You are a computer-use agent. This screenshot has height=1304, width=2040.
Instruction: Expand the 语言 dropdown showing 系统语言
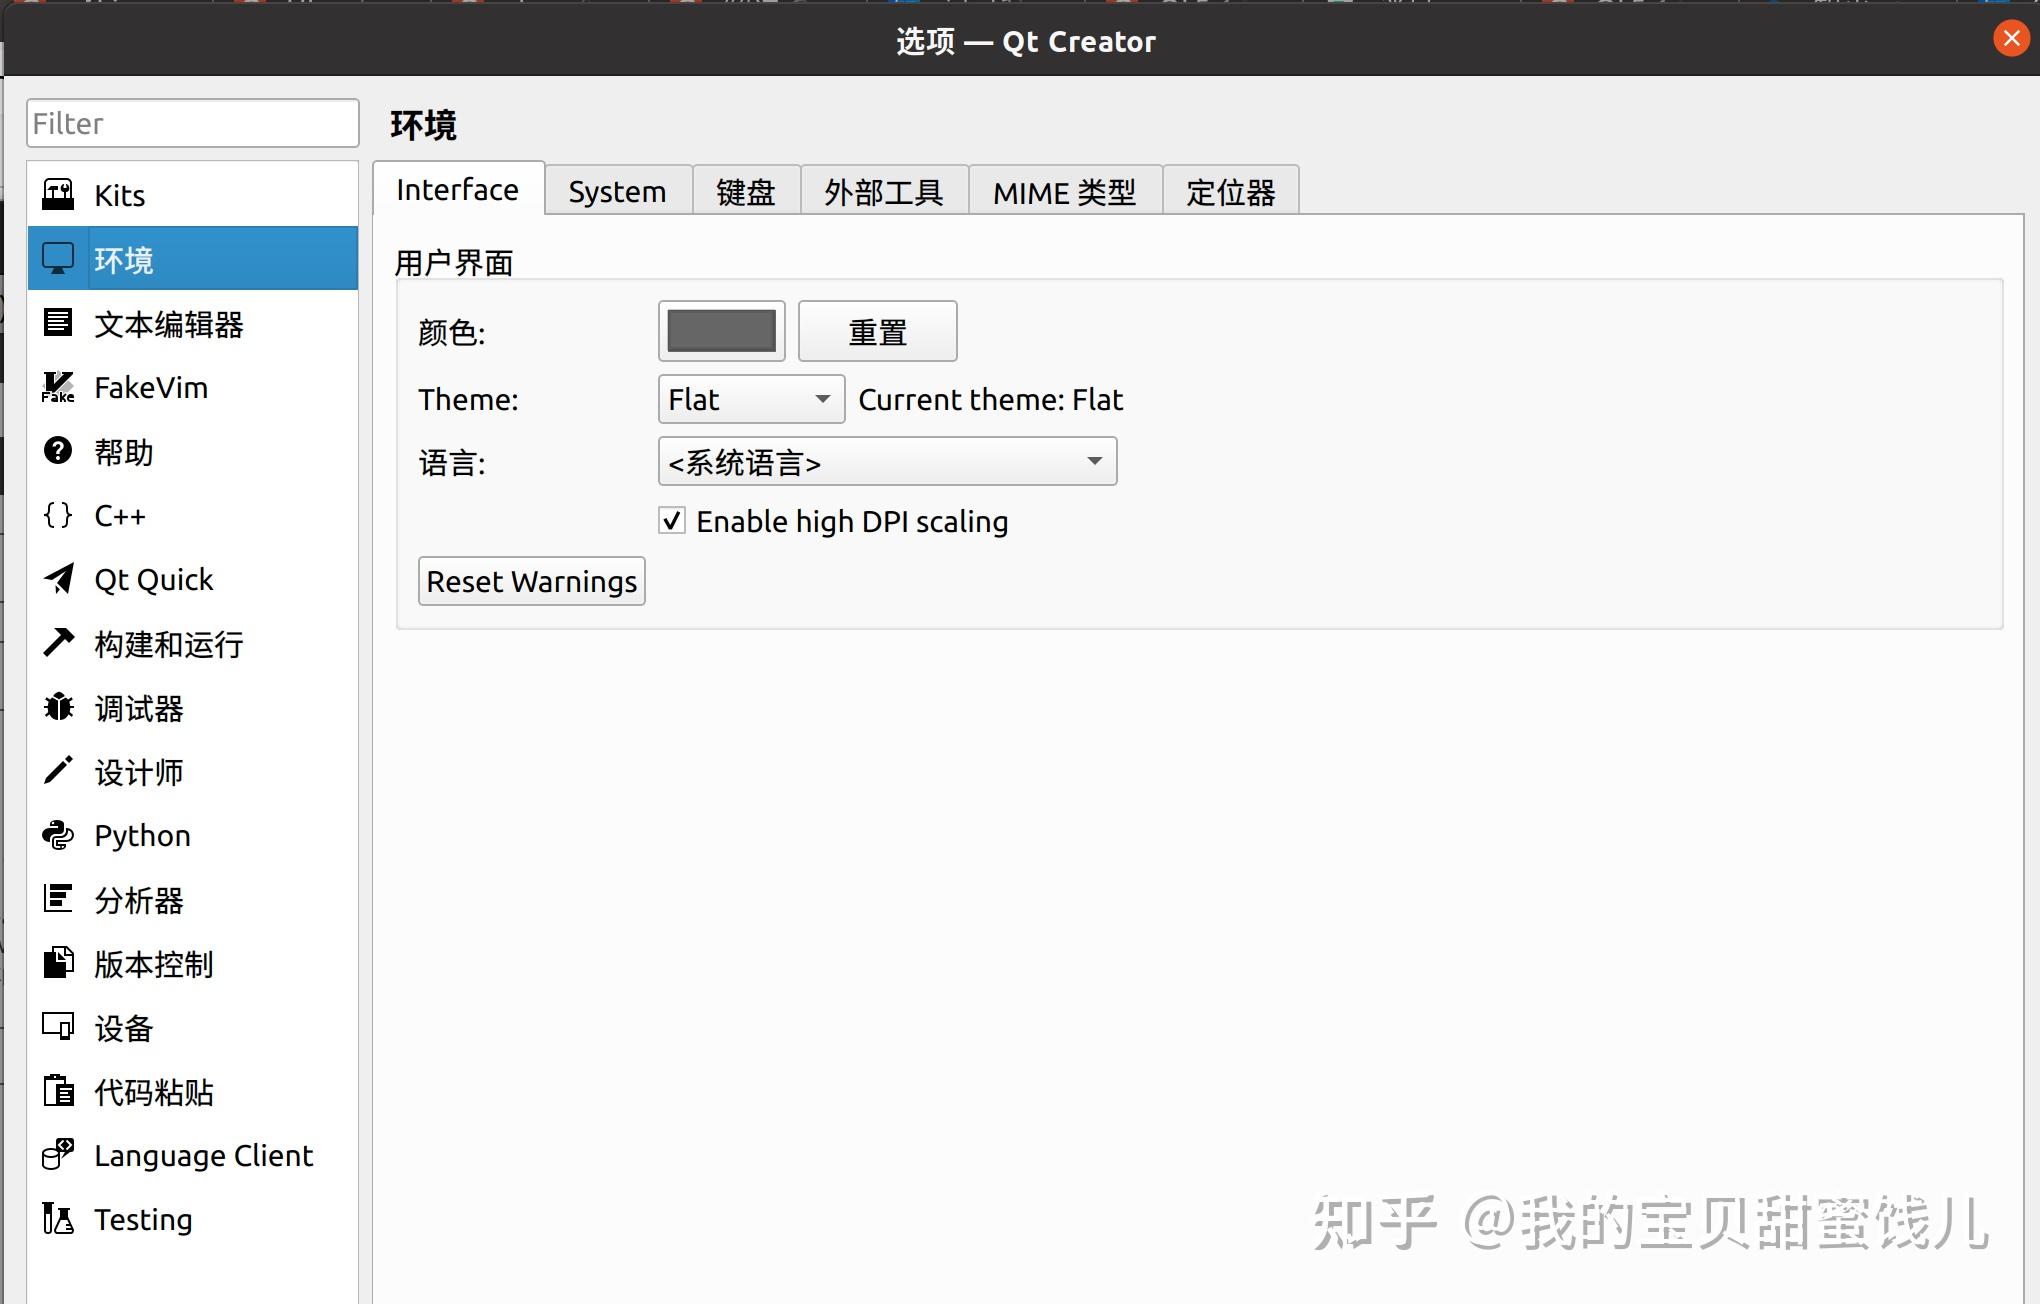[886, 462]
